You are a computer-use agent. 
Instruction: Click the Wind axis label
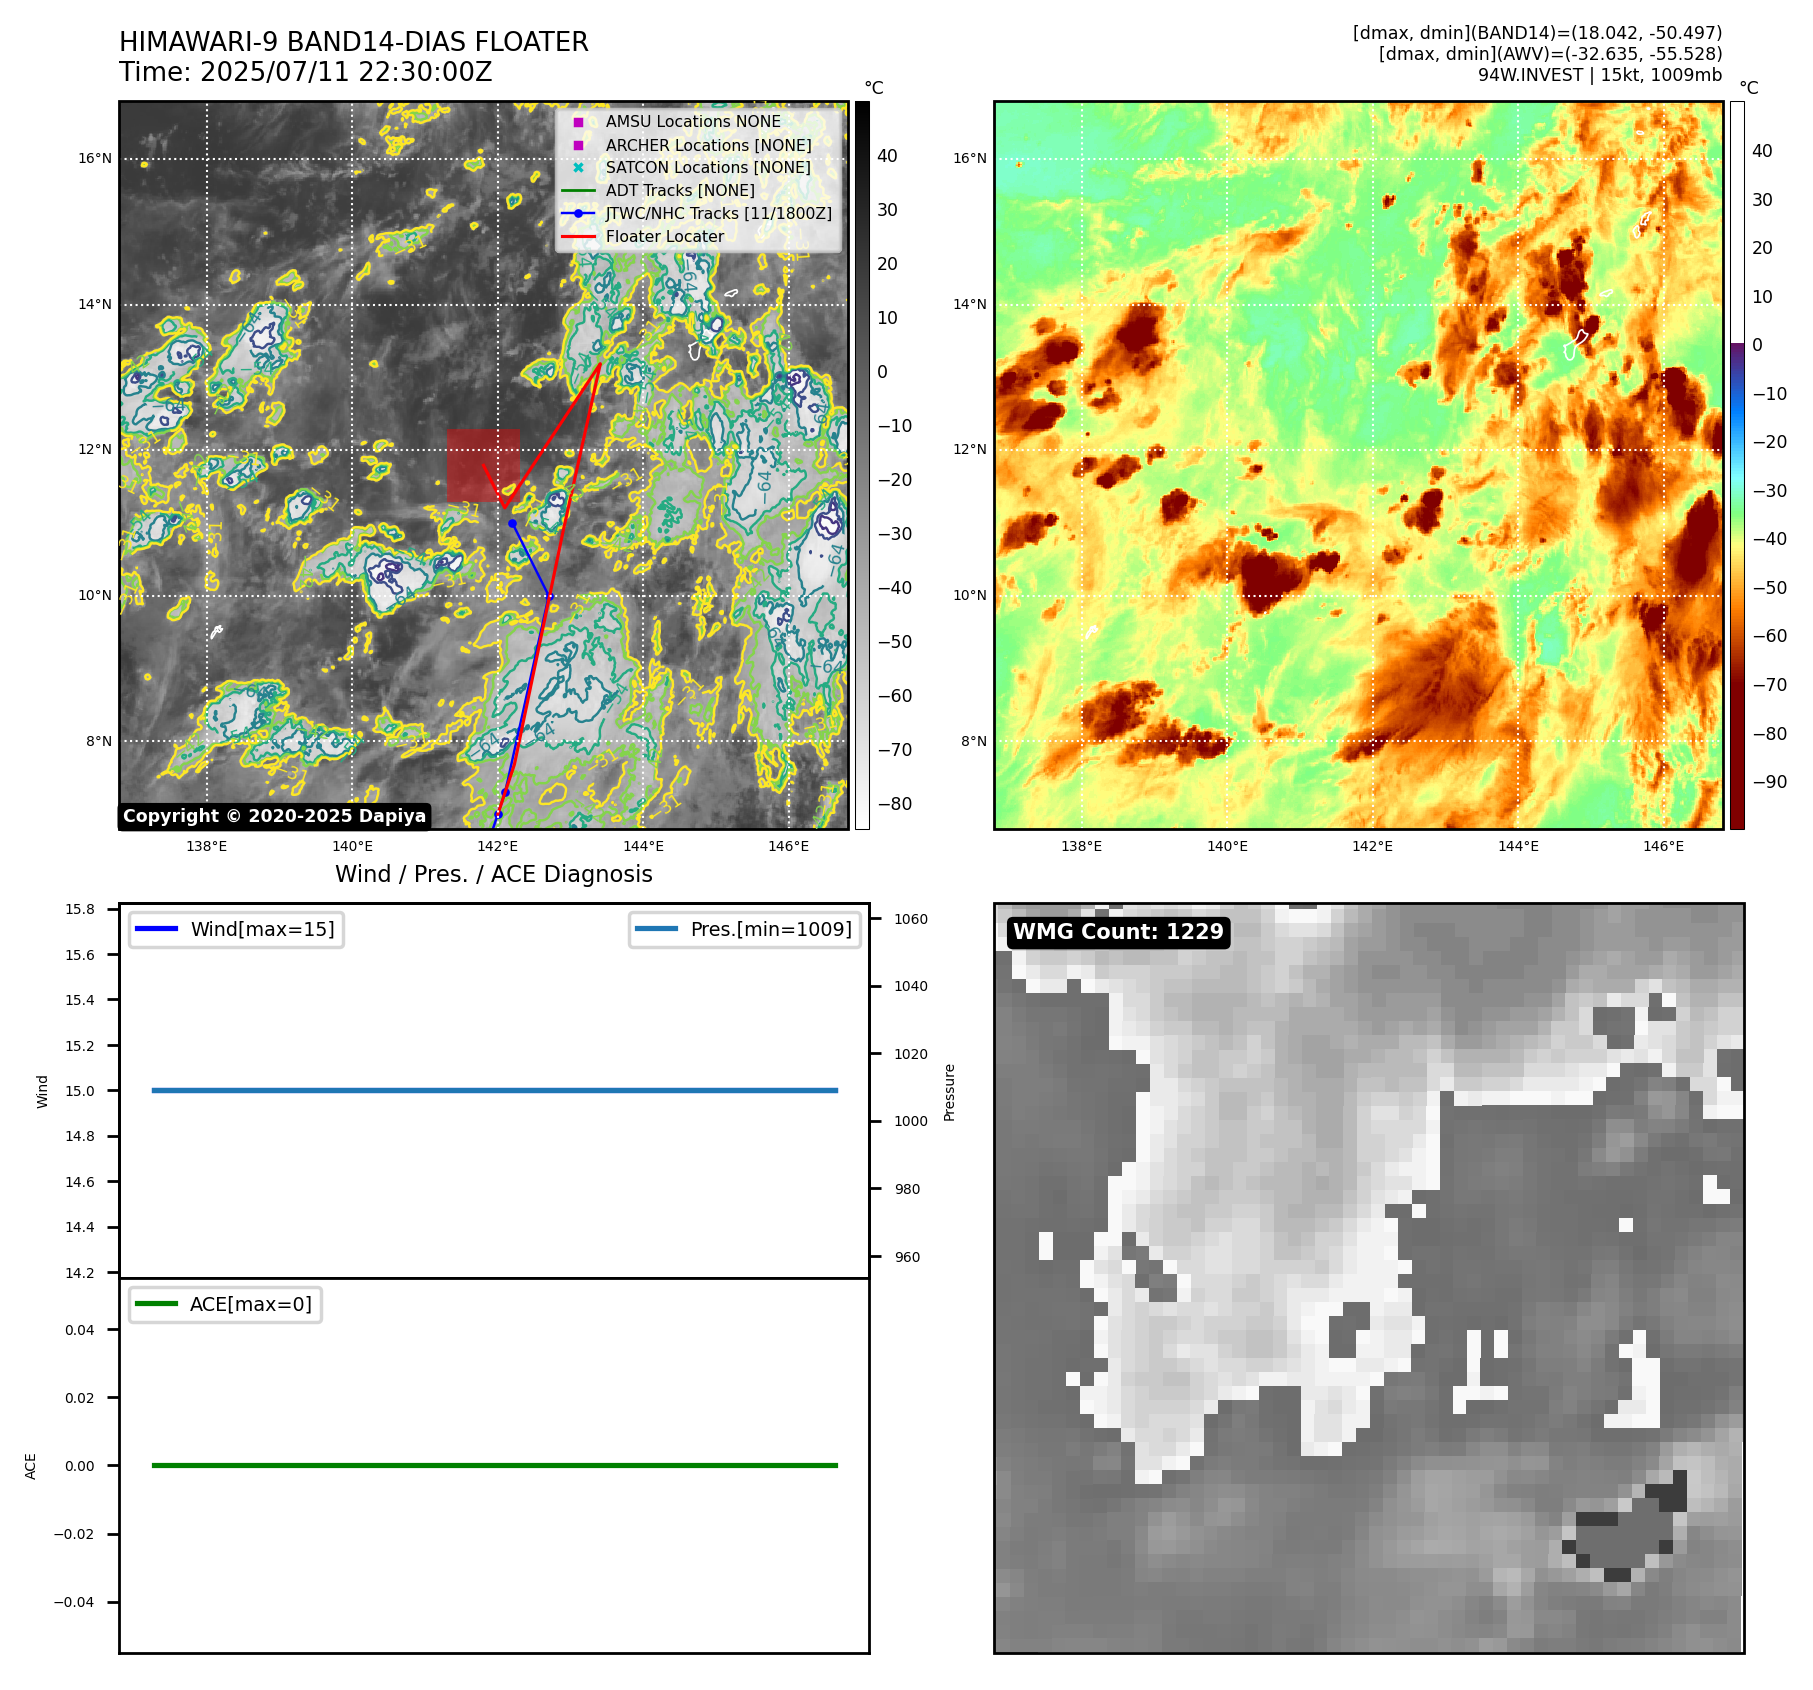pos(42,1091)
